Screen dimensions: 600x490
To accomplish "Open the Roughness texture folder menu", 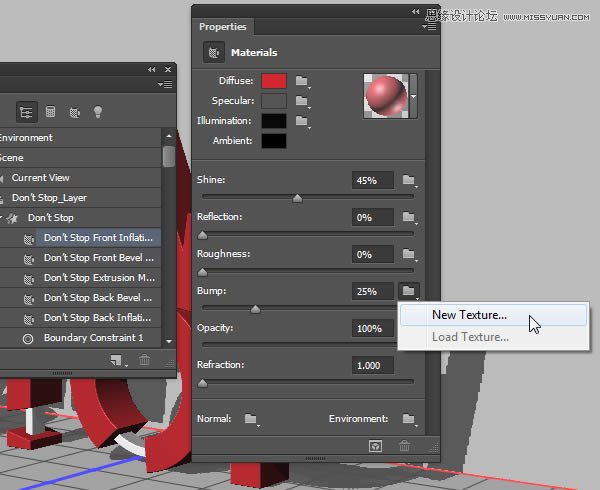I will coord(409,254).
